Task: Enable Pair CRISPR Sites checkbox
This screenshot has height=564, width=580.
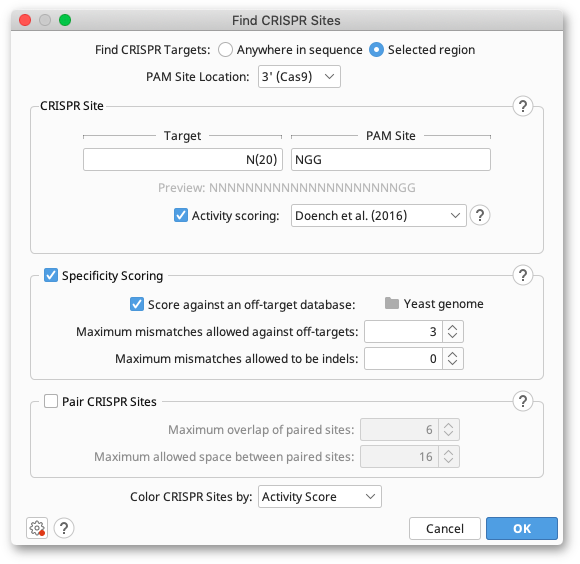Action: (51, 401)
